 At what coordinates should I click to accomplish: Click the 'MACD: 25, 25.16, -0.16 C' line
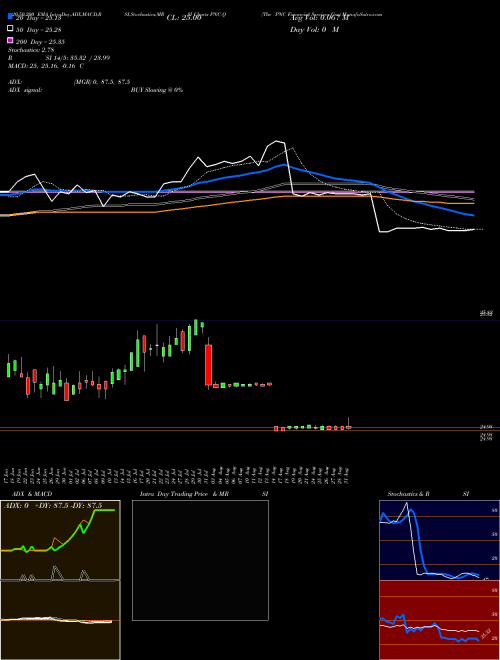[x=45, y=66]
